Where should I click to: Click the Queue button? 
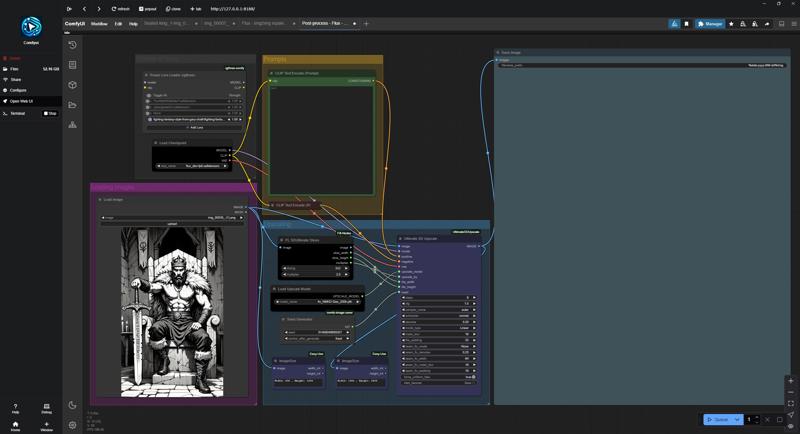[718, 419]
